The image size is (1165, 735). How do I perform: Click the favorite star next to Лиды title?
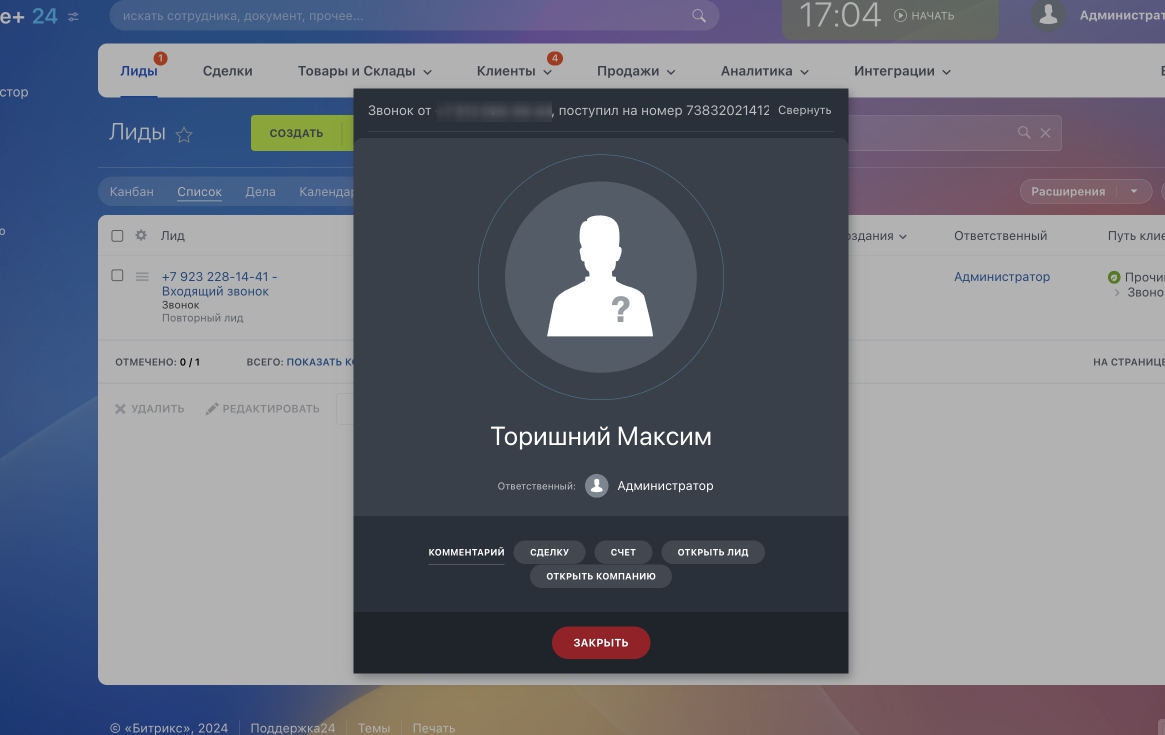[x=184, y=135]
